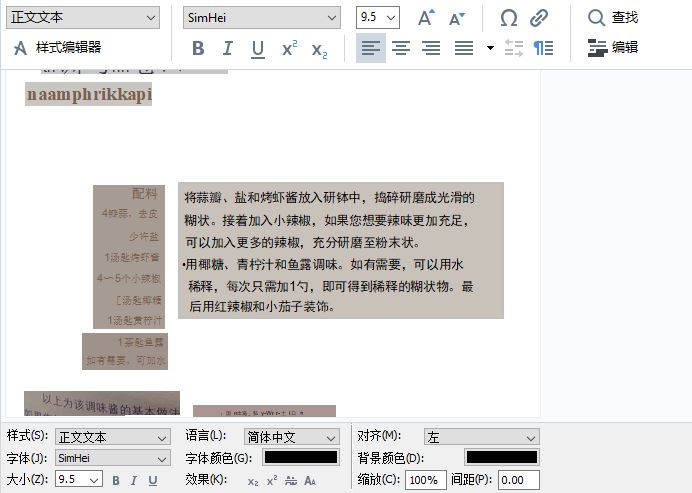
Task: Open the 对齐 alignment dropdown
Action: pyautogui.click(x=481, y=437)
